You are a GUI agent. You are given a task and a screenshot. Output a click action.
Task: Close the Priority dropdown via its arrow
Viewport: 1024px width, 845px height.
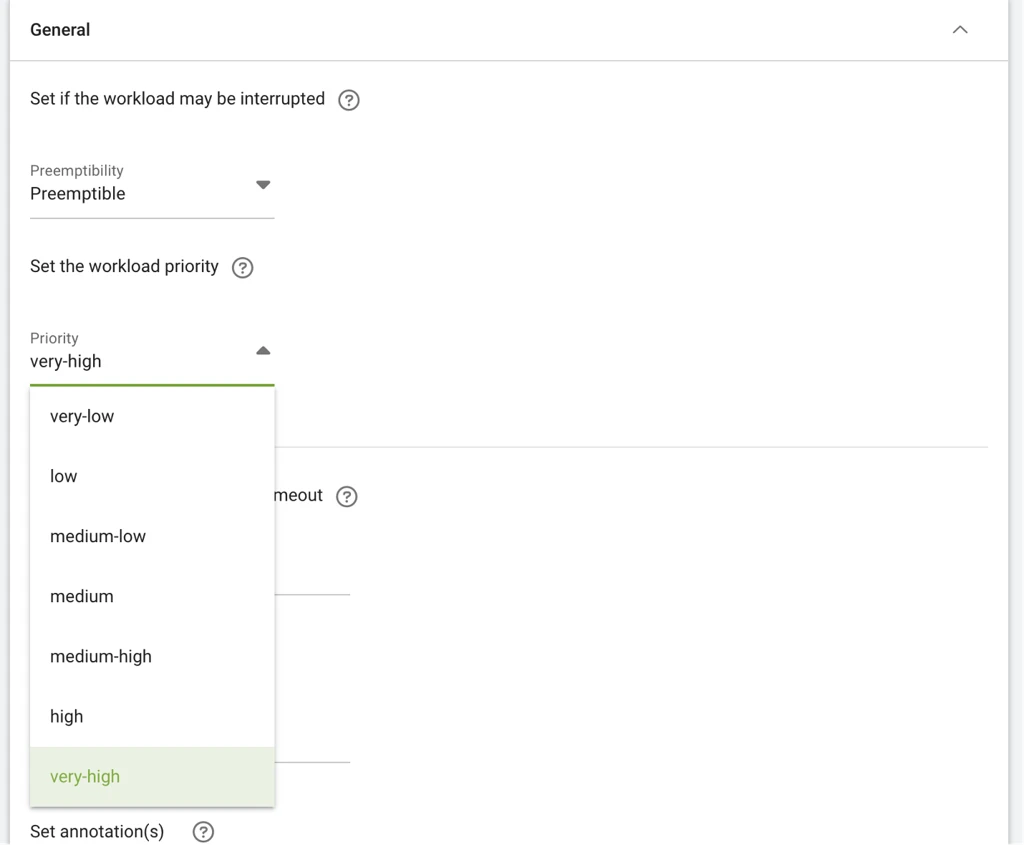263,351
